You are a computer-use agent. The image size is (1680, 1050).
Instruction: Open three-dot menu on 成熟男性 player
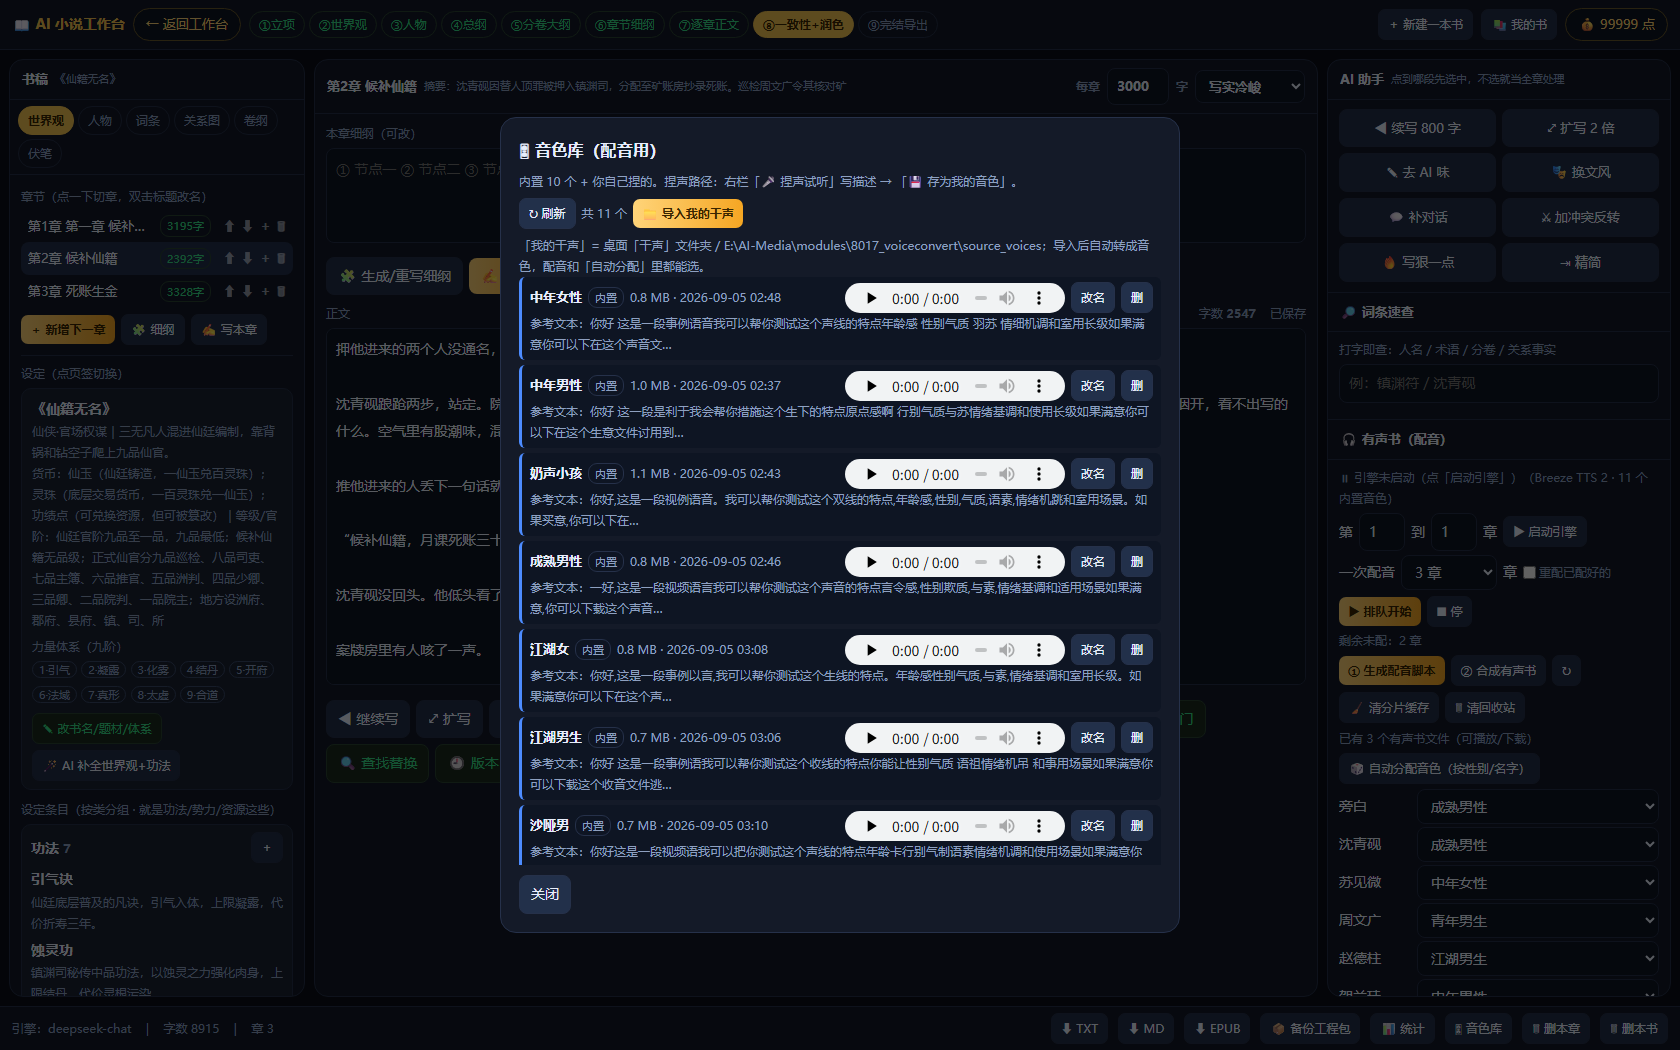(x=1039, y=562)
